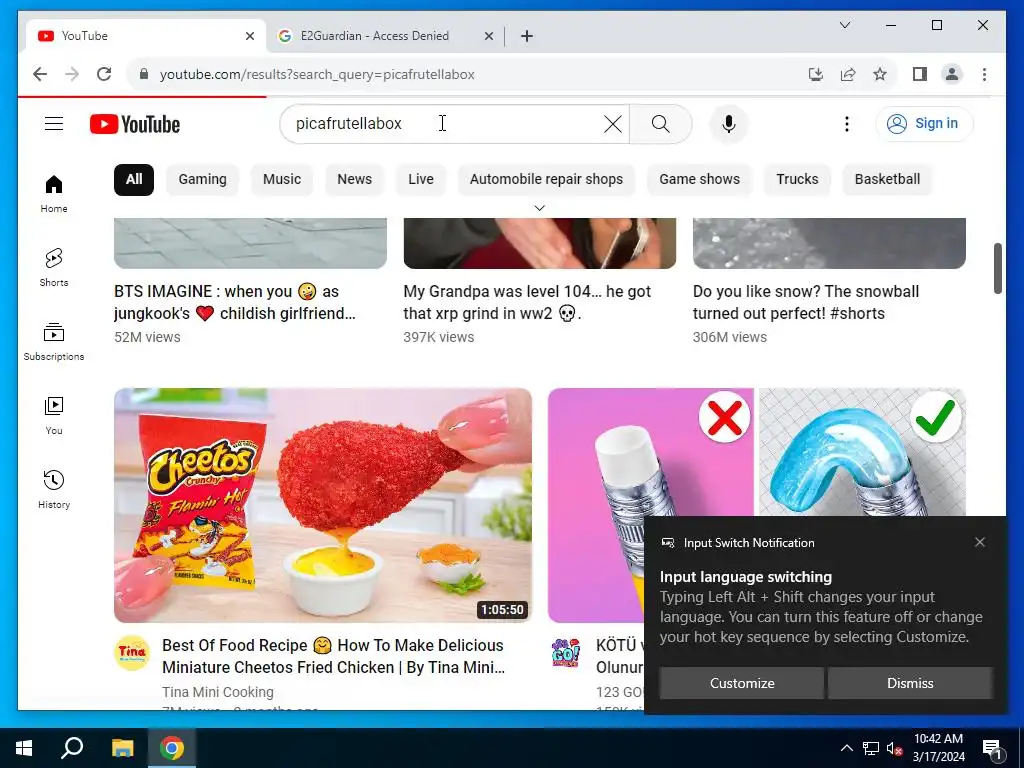This screenshot has height=768, width=1024.
Task: Close the YouTube tab
Action: 249,36
